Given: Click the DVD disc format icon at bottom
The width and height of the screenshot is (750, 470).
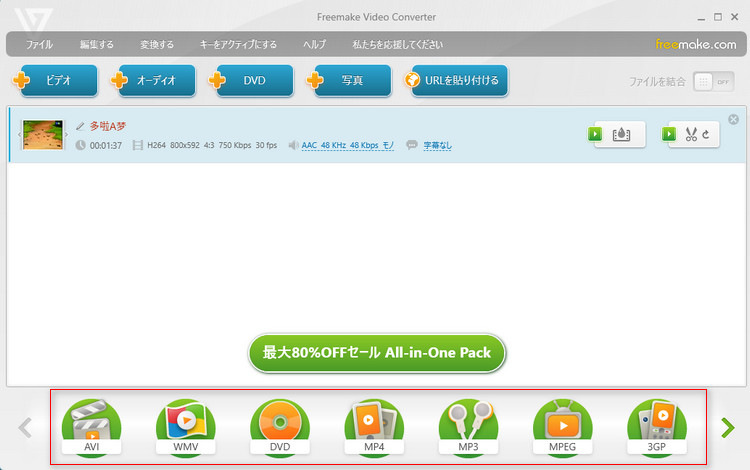Looking at the screenshot, I should click(x=280, y=427).
